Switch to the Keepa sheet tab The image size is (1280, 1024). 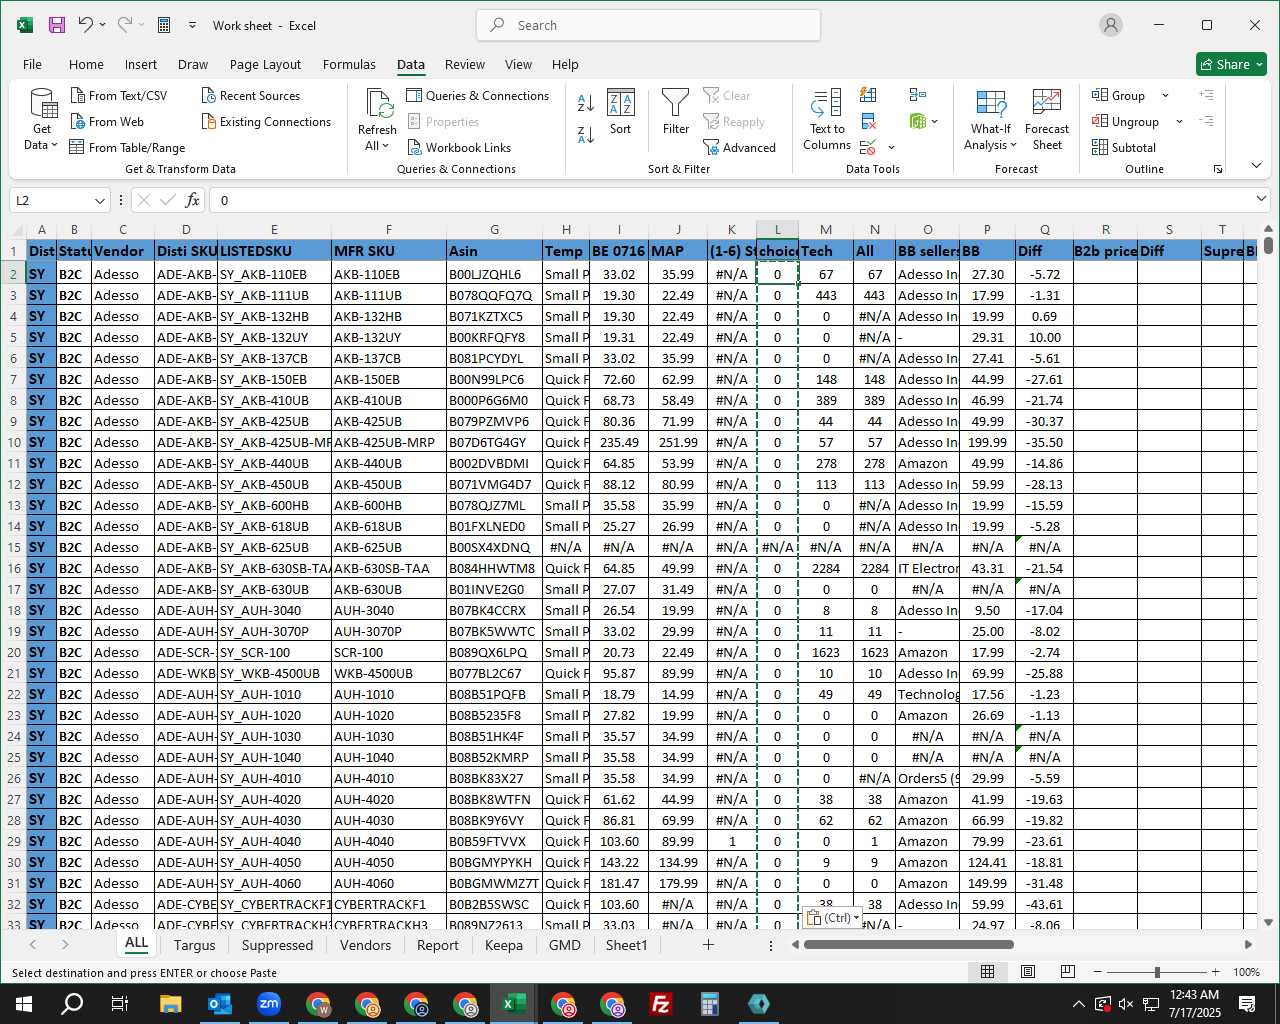tap(503, 945)
